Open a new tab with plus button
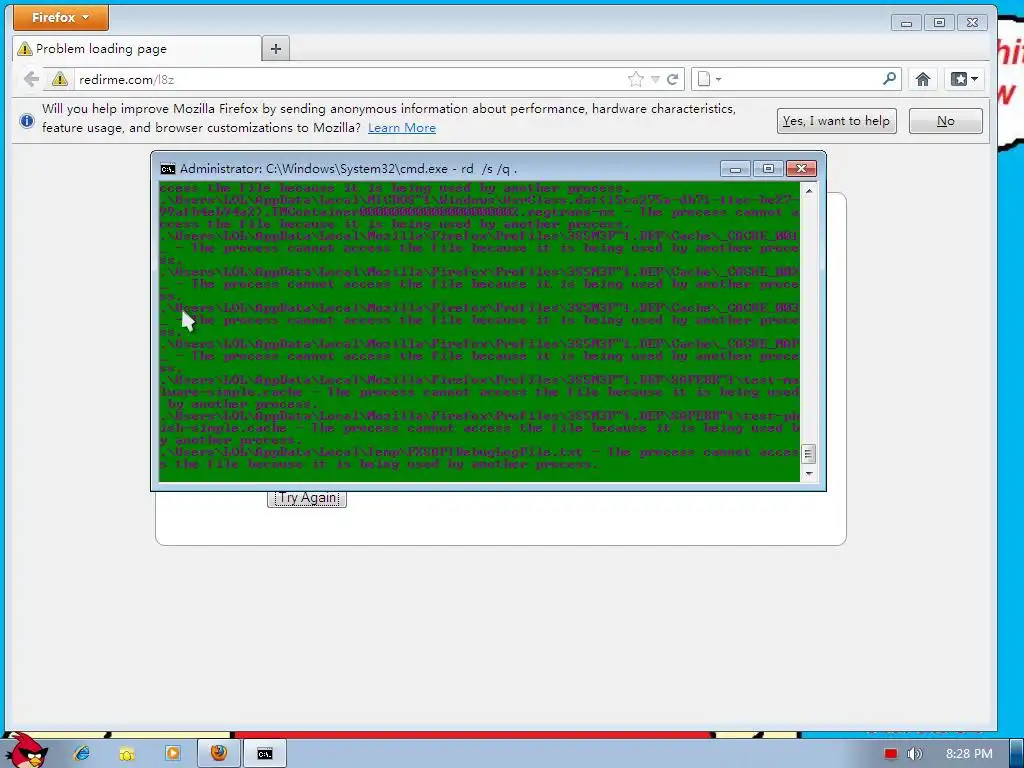The width and height of the screenshot is (1024, 768). click(x=276, y=48)
